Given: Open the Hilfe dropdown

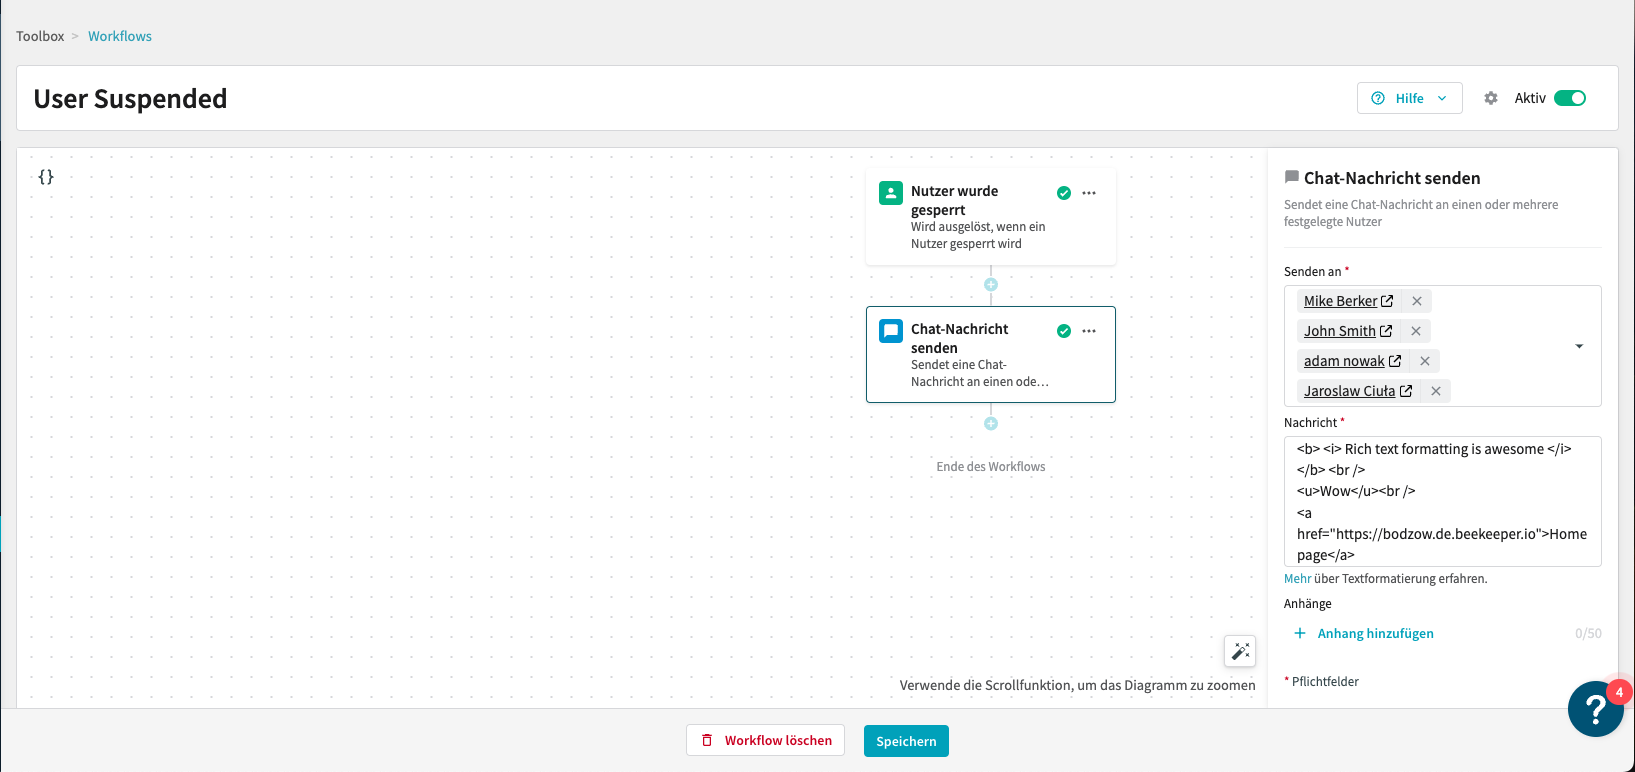Looking at the screenshot, I should [1409, 98].
